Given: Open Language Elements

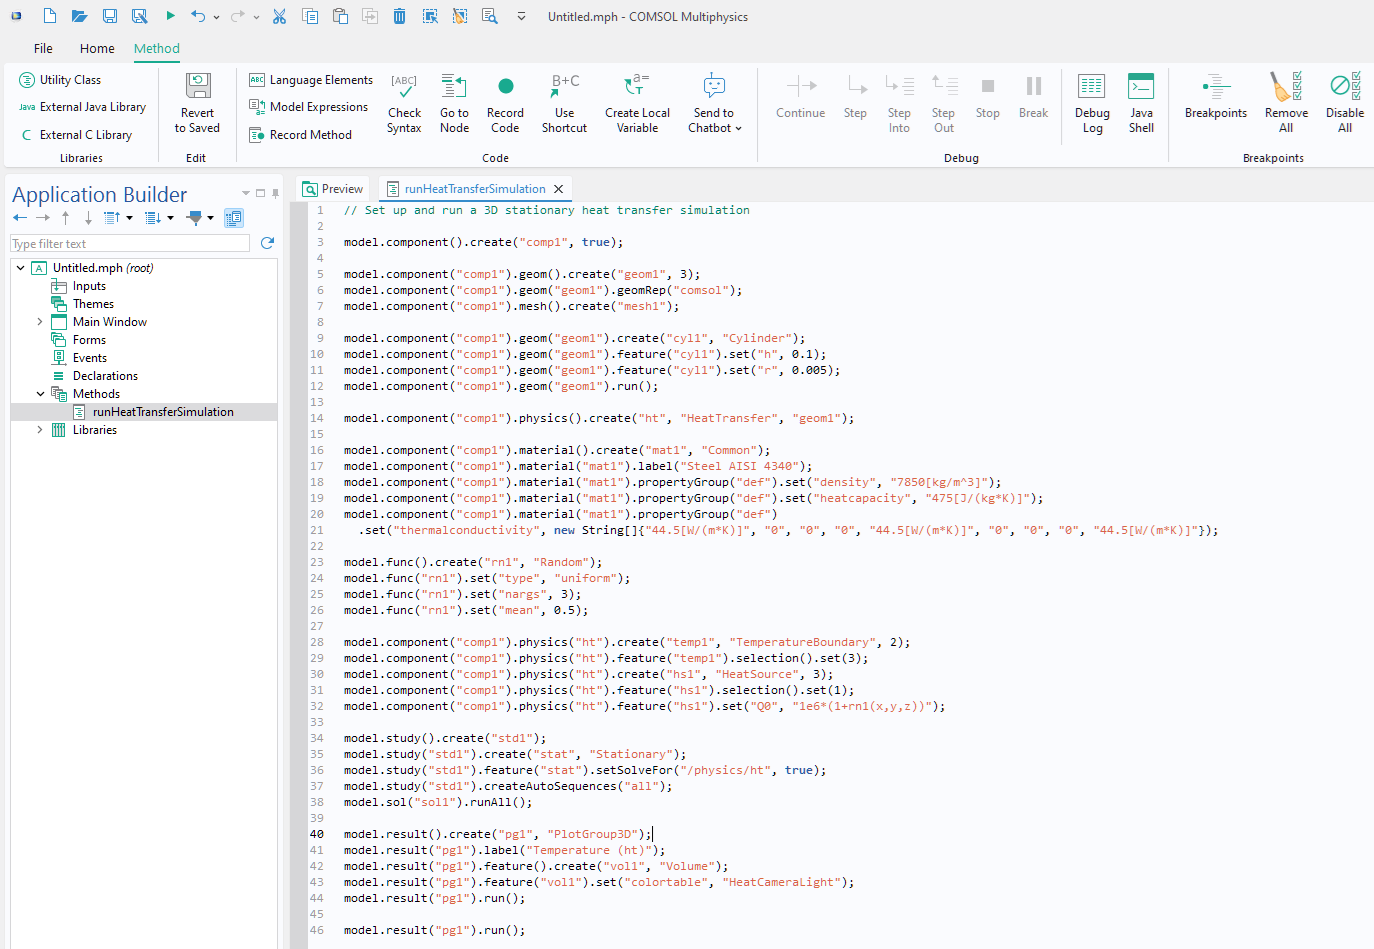Looking at the screenshot, I should 310,80.
